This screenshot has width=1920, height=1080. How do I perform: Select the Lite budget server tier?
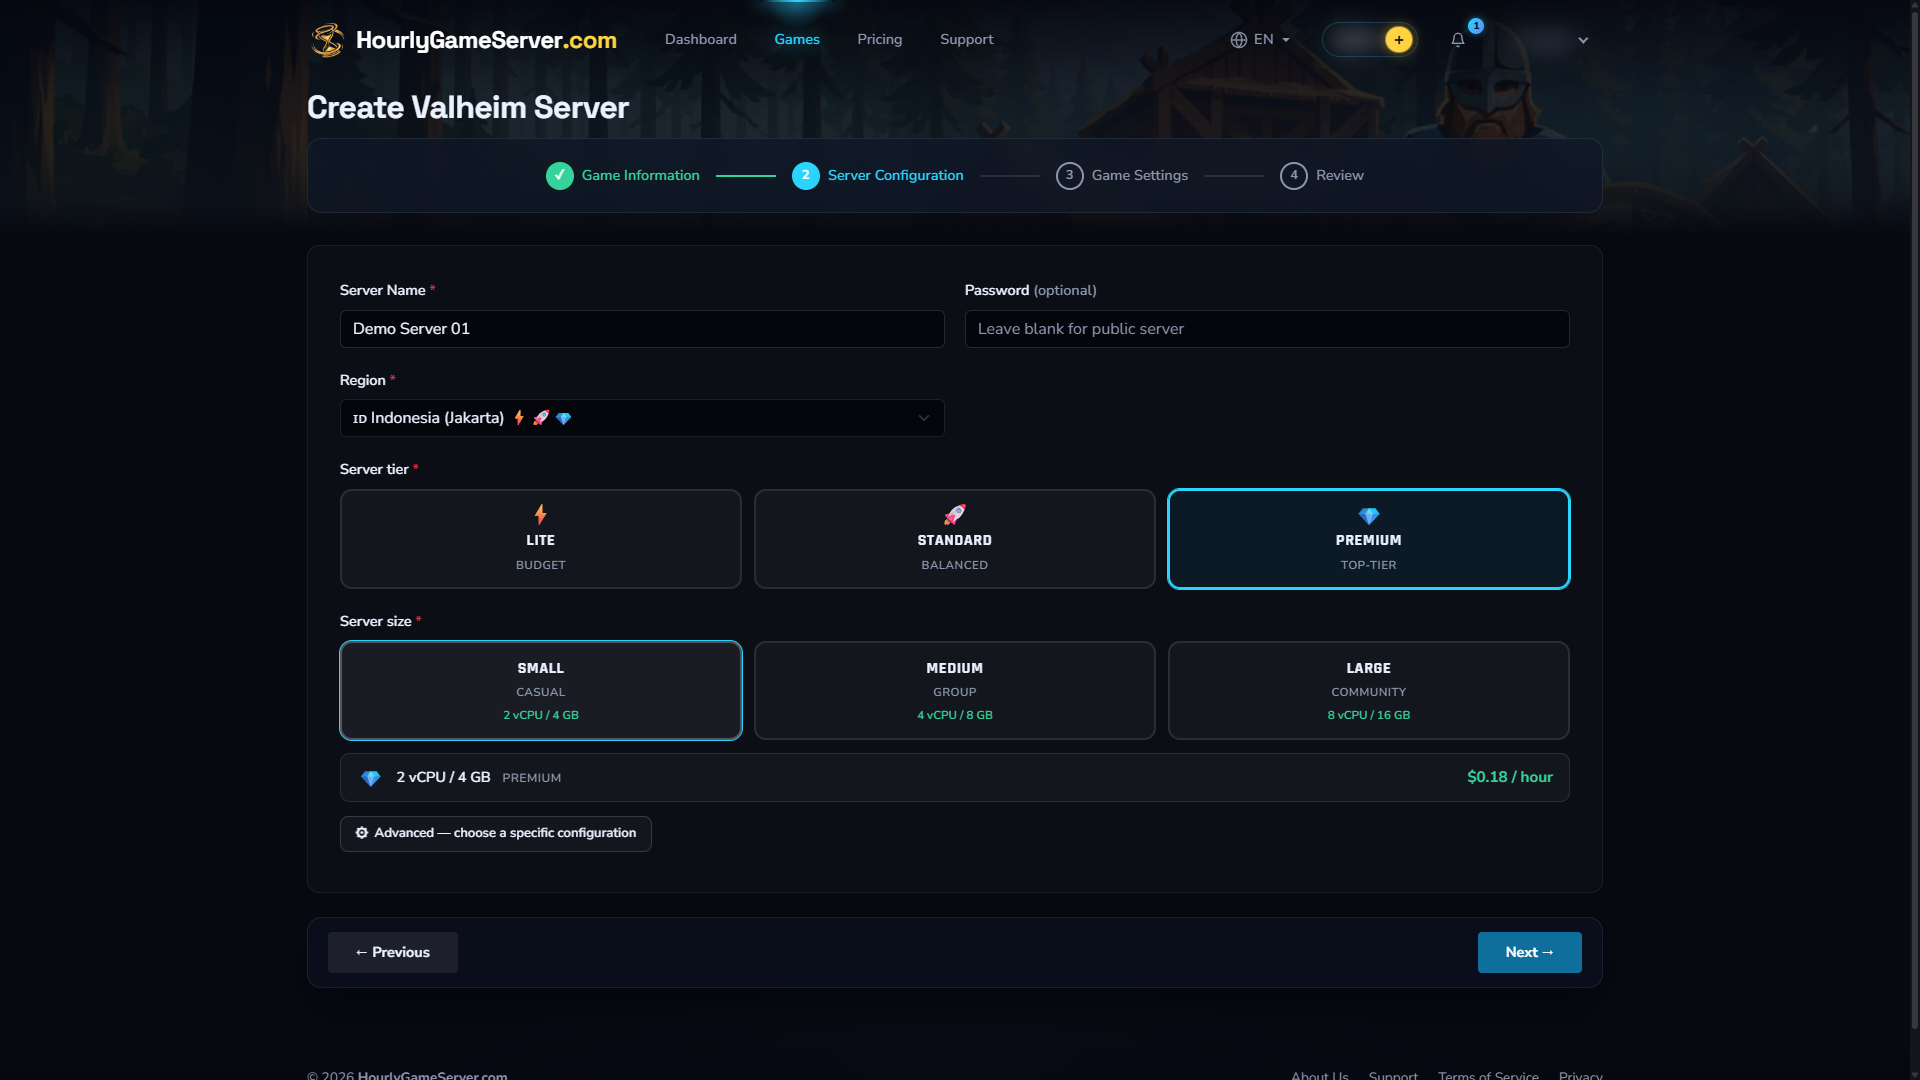541,539
